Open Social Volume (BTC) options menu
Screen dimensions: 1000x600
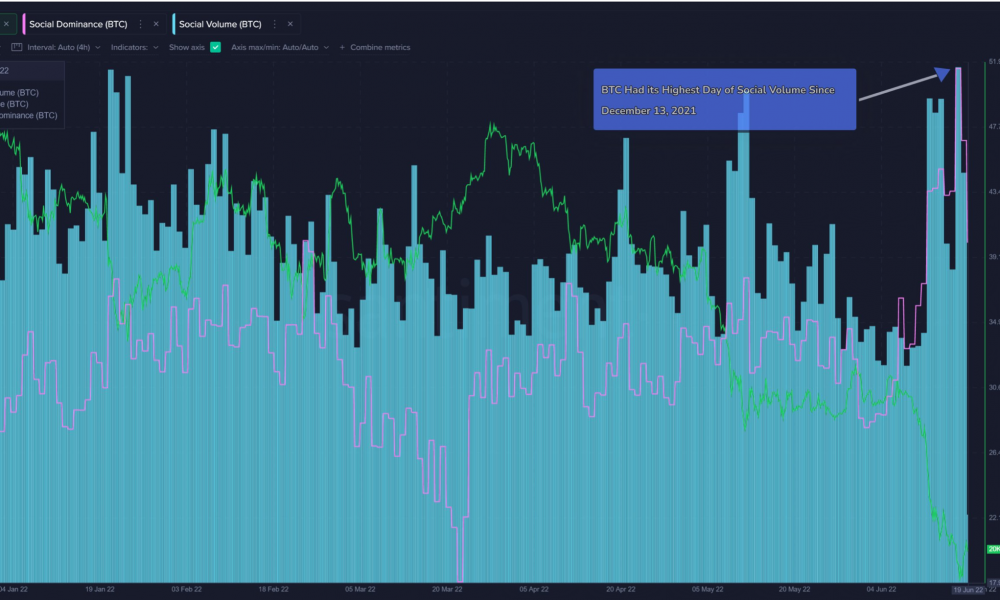pos(275,24)
